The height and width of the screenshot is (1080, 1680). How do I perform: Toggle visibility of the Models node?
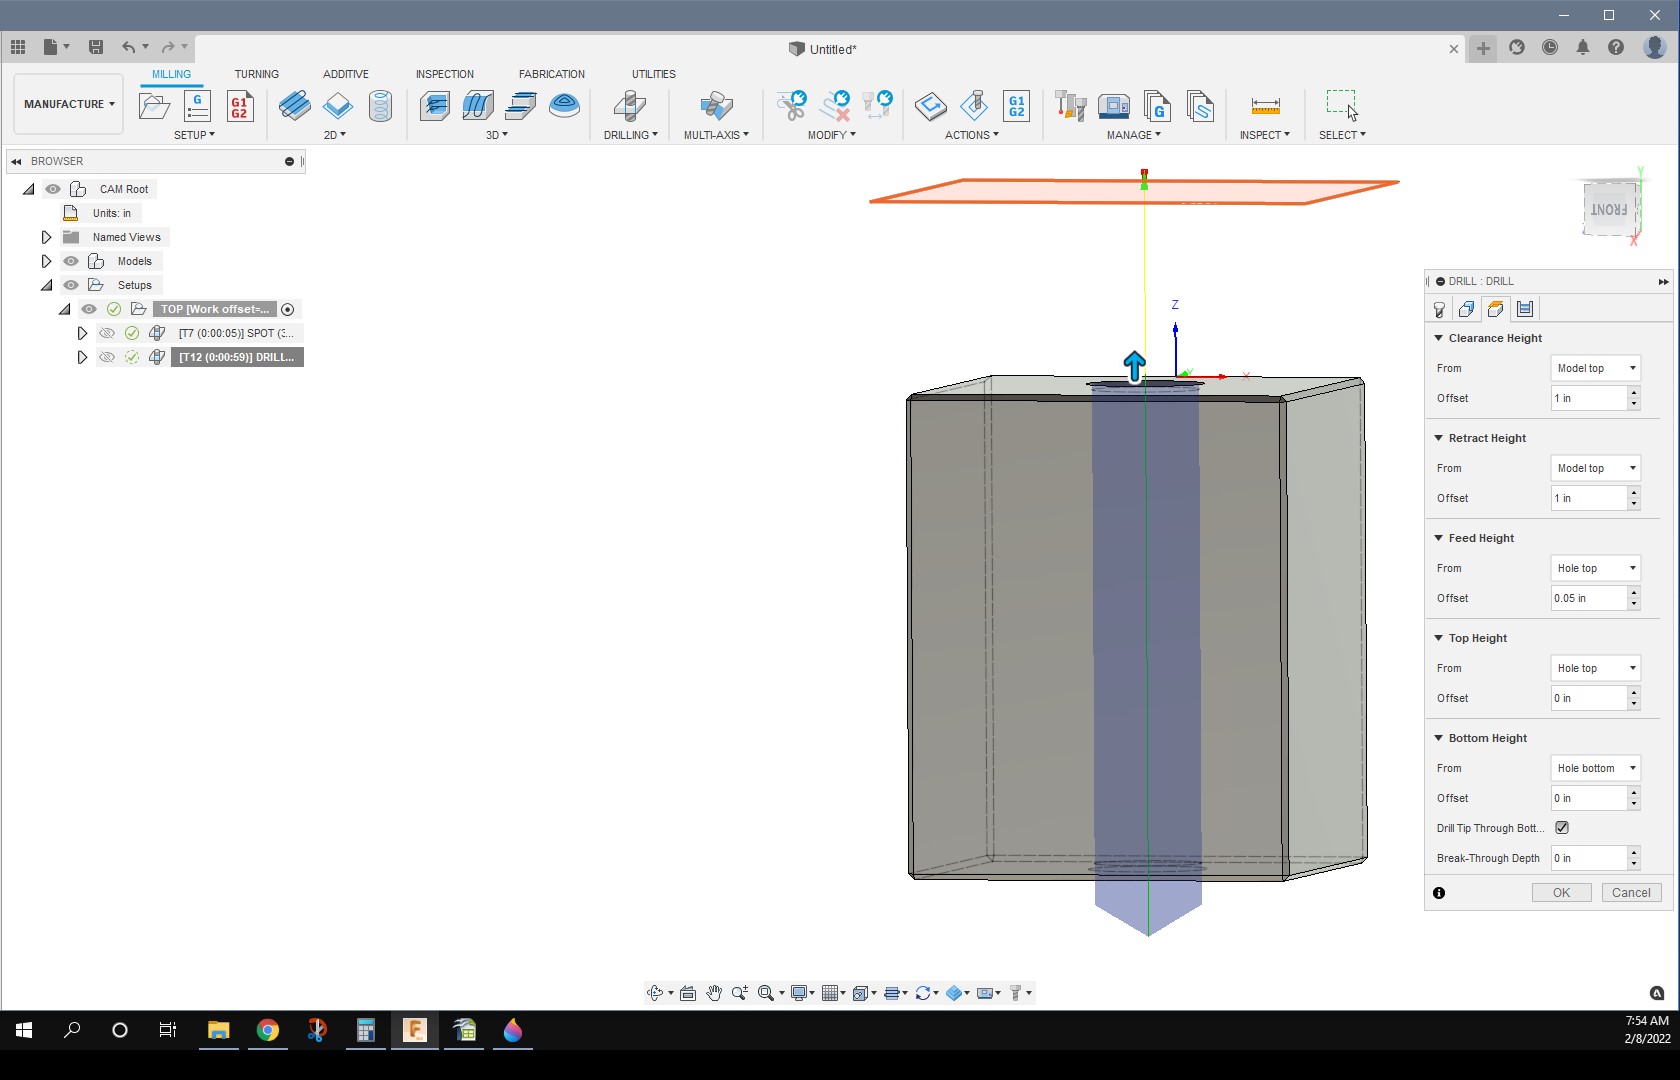pos(71,261)
